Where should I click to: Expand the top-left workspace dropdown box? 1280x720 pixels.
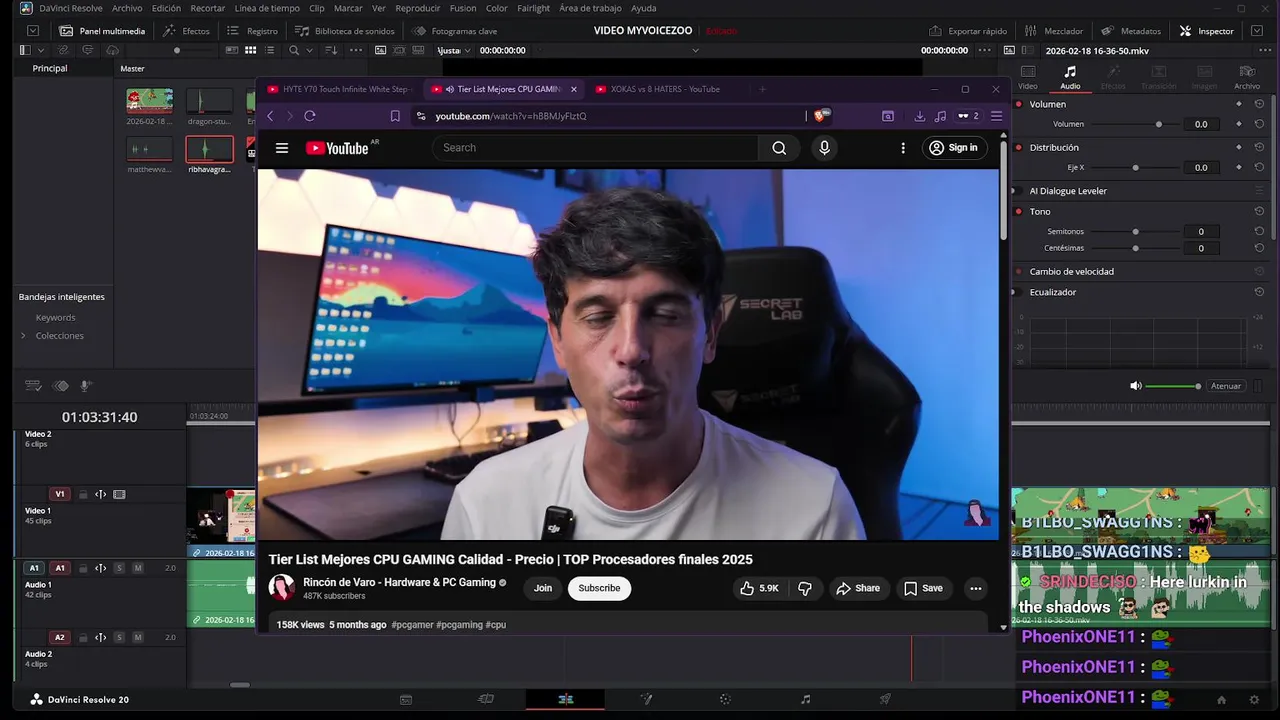pos(33,31)
